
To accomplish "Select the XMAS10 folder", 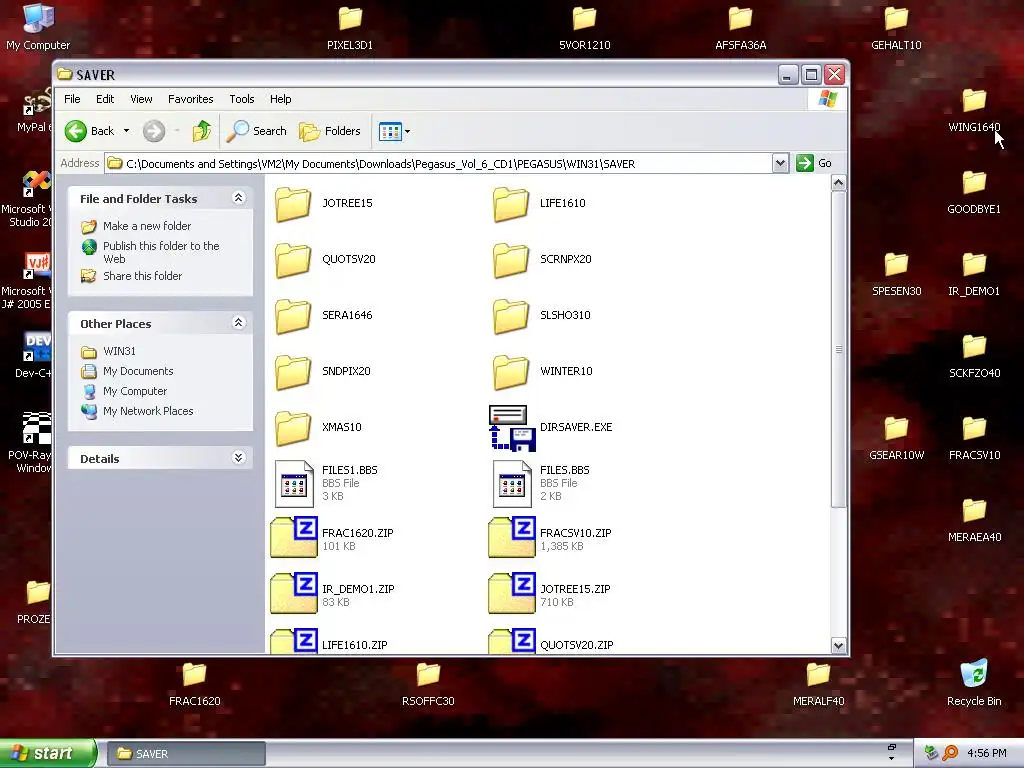I will click(318, 428).
